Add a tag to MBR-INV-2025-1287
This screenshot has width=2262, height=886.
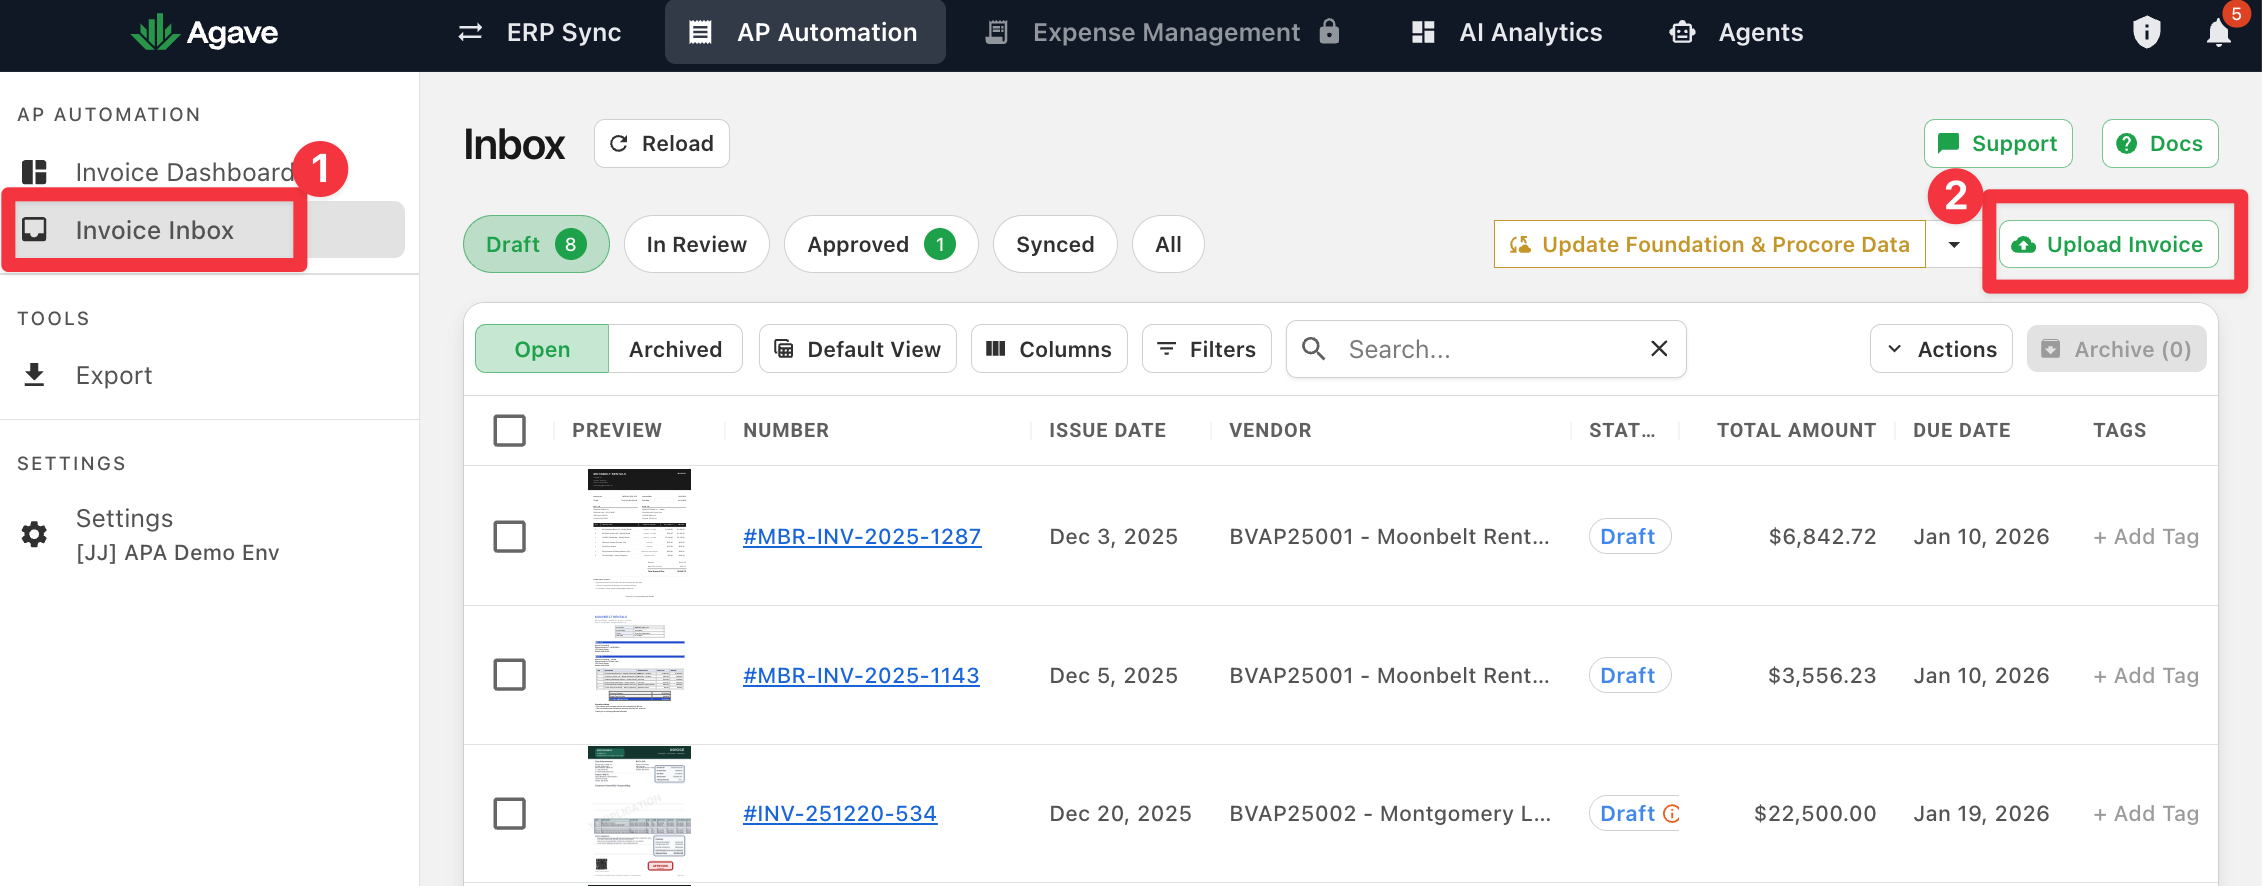[x=2146, y=537]
